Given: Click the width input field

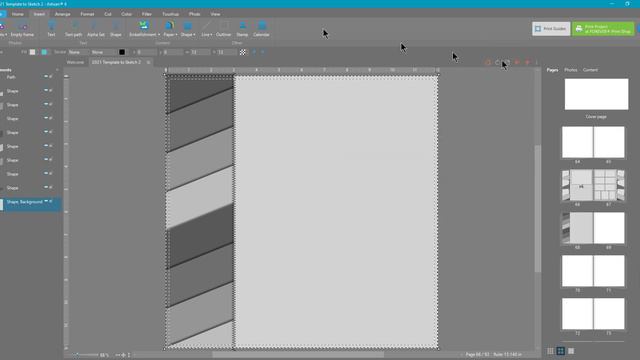Looking at the screenshot, I should click(201, 52).
